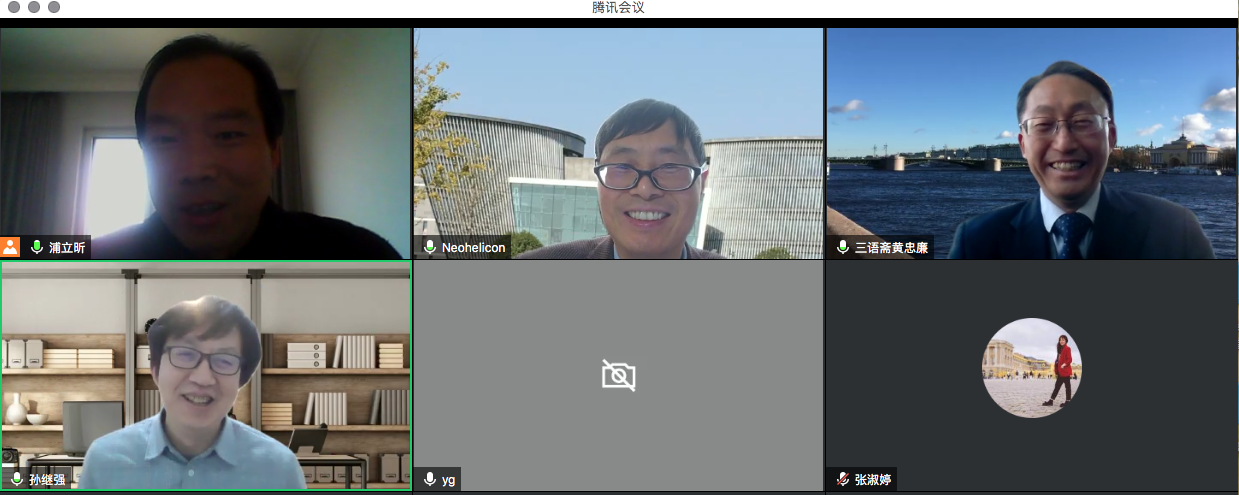Select the name label 三语斋黄忠廉
The image size is (1239, 495).
pos(891,247)
